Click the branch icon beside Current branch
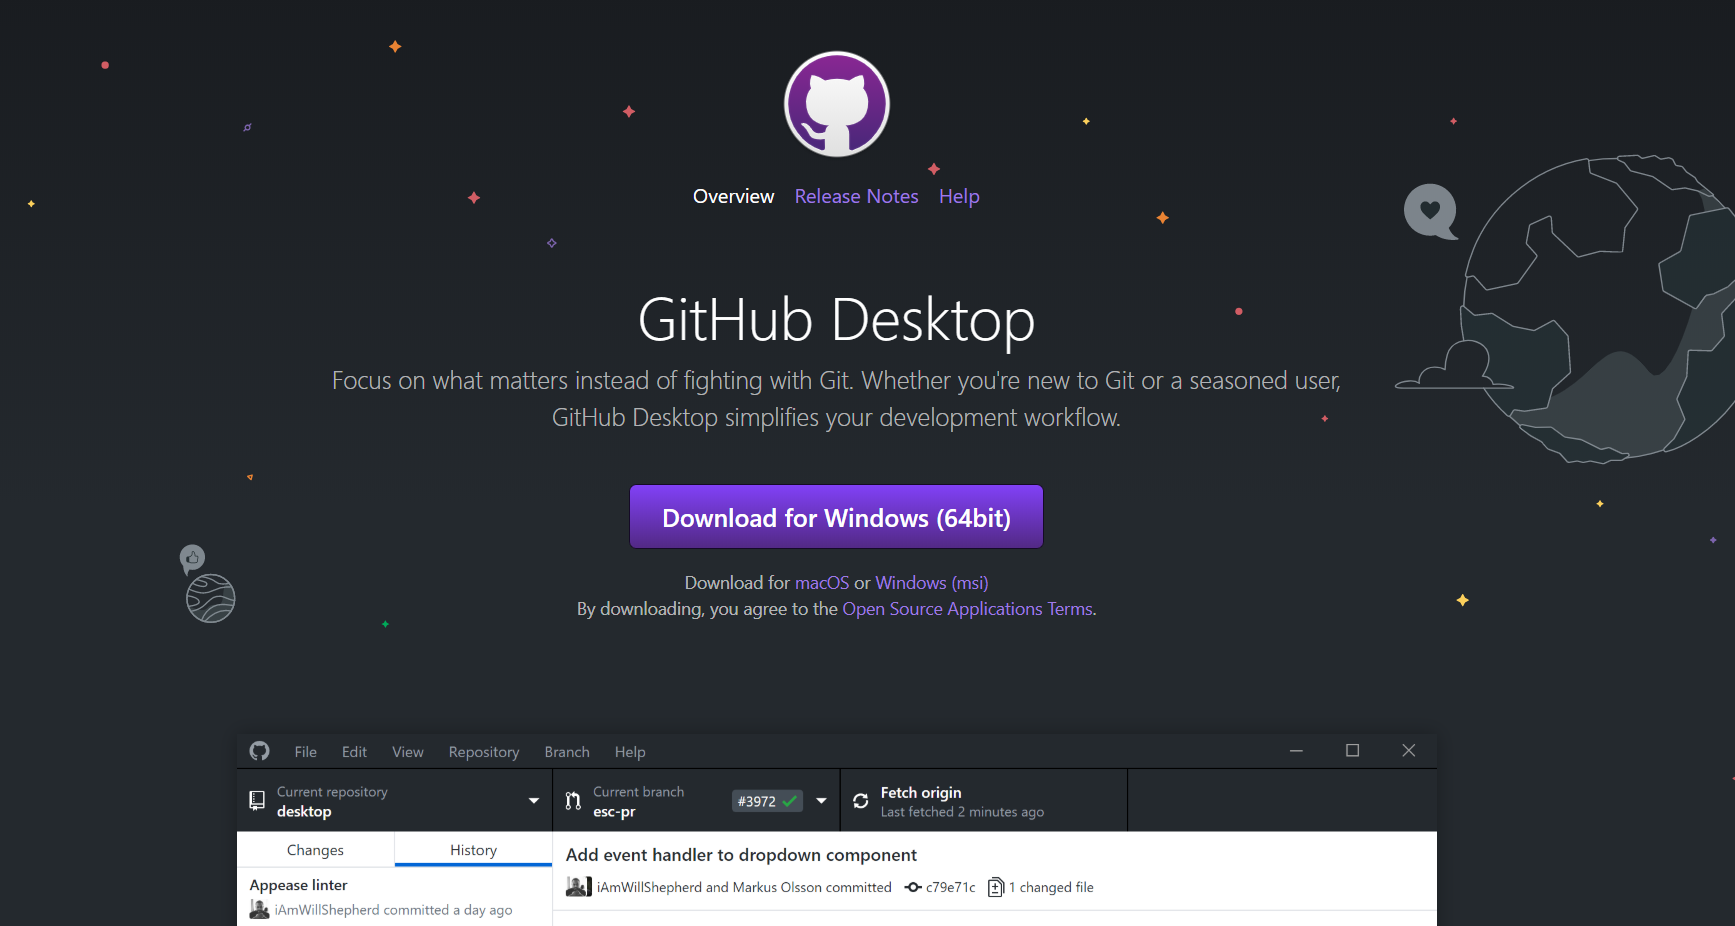Screen dimensions: 1735x926 pyautogui.click(x=573, y=801)
